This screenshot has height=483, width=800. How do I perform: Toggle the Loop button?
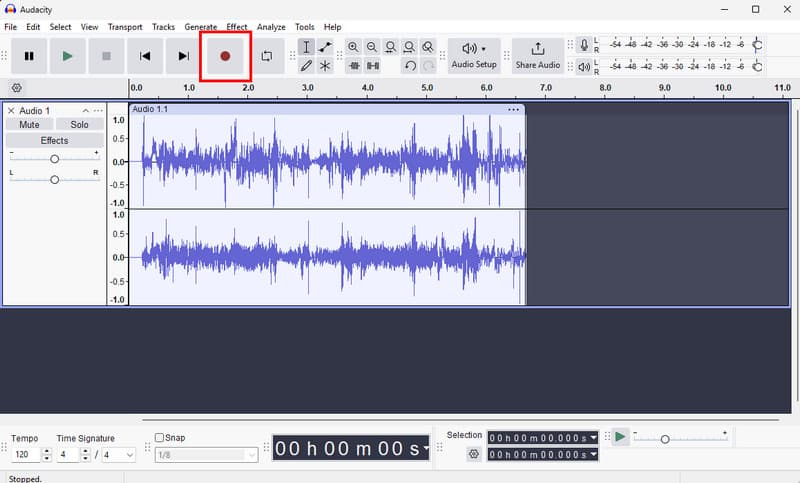267,56
